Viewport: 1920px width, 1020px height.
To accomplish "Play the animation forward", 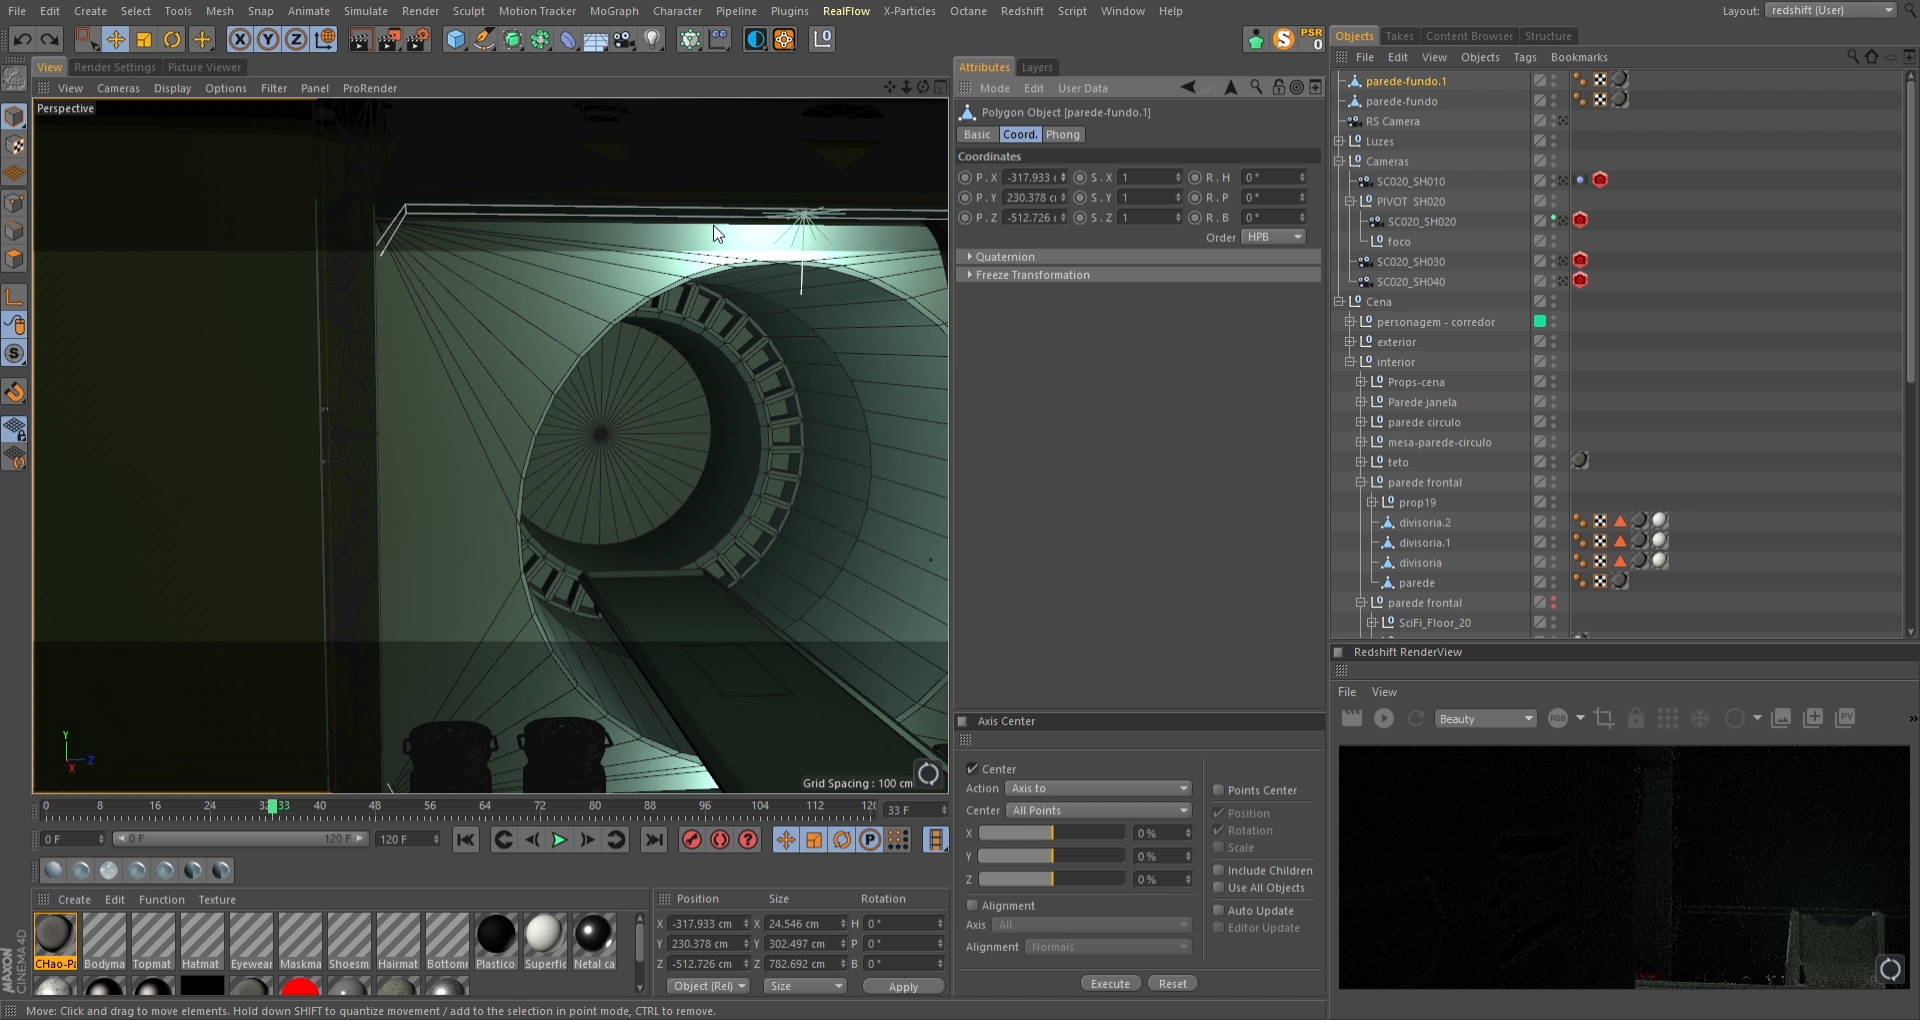I will point(559,840).
